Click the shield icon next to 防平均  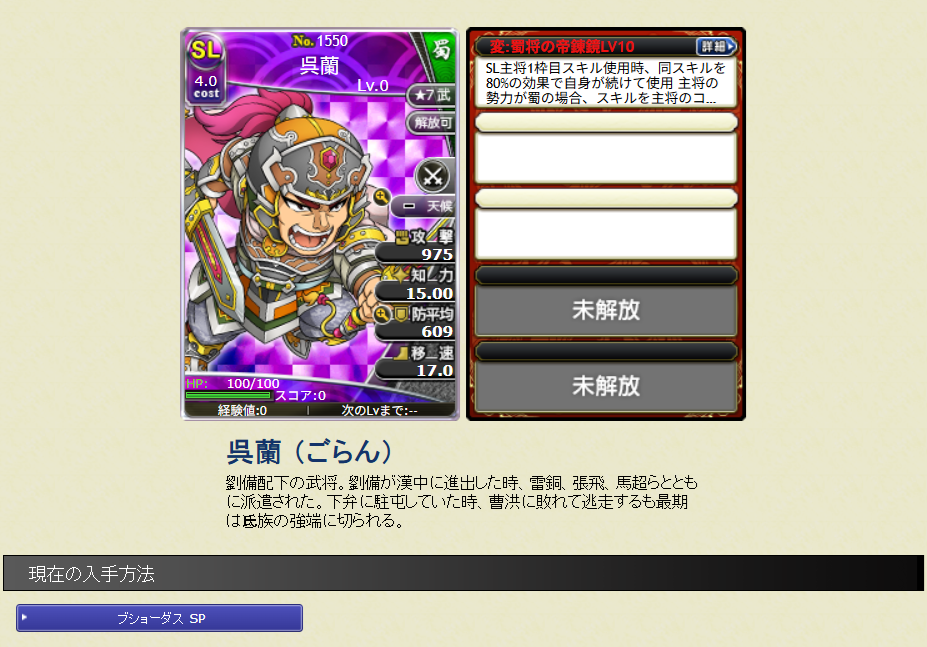400,314
